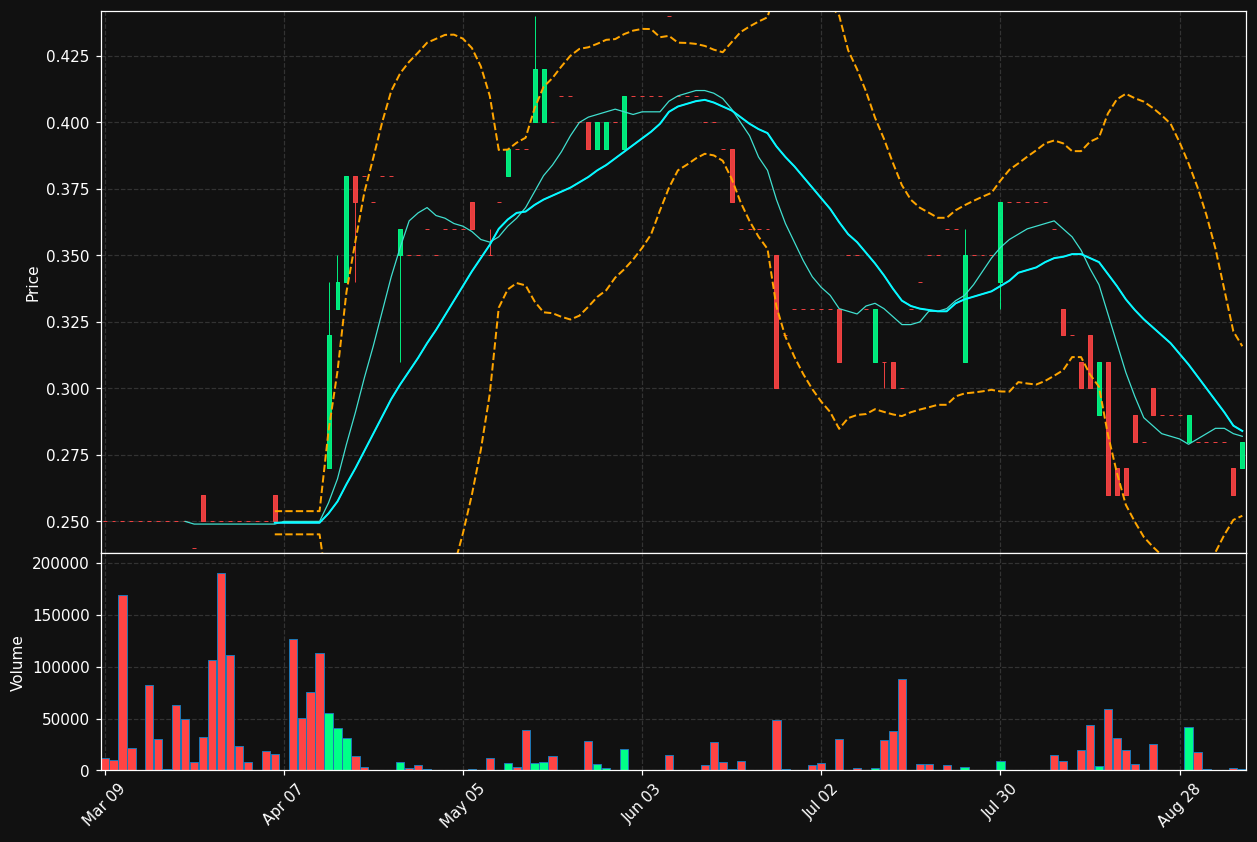This screenshot has width=1257, height=842.
Task: Click the 50000 volume axis label
Action: pos(68,720)
